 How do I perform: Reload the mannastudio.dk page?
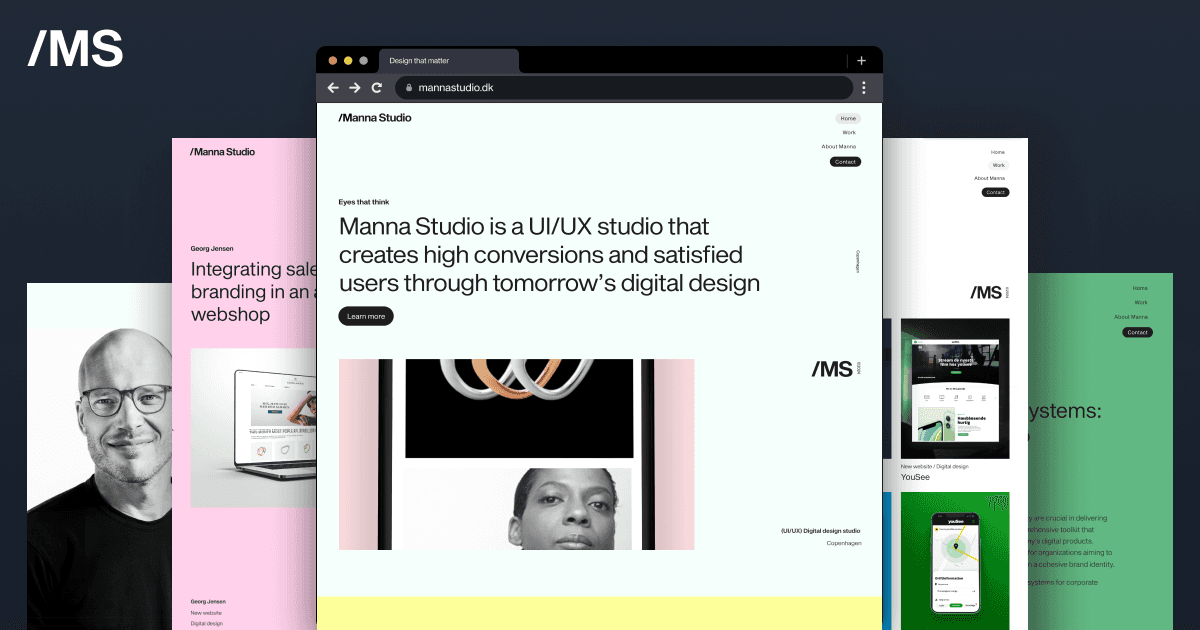(377, 88)
